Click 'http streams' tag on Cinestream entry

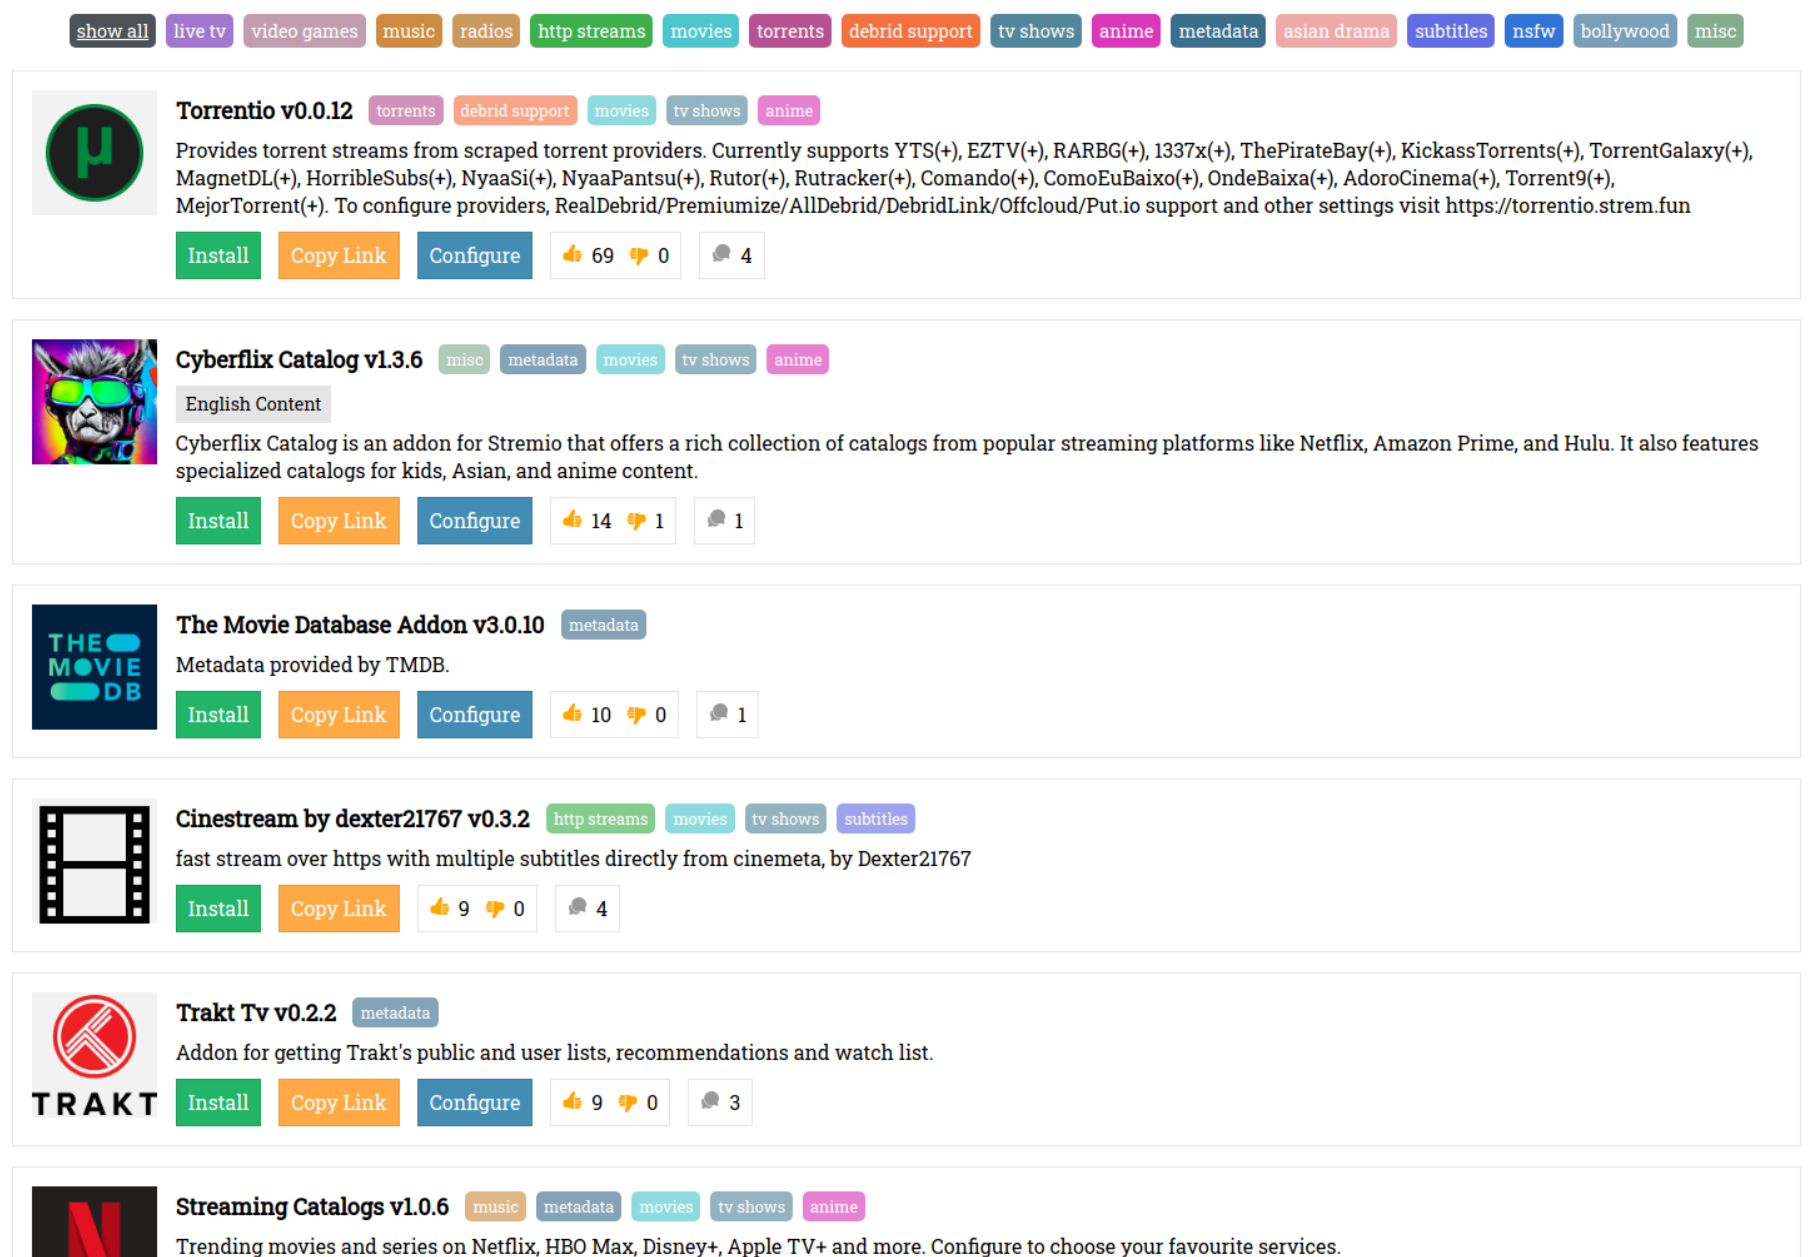tap(600, 819)
